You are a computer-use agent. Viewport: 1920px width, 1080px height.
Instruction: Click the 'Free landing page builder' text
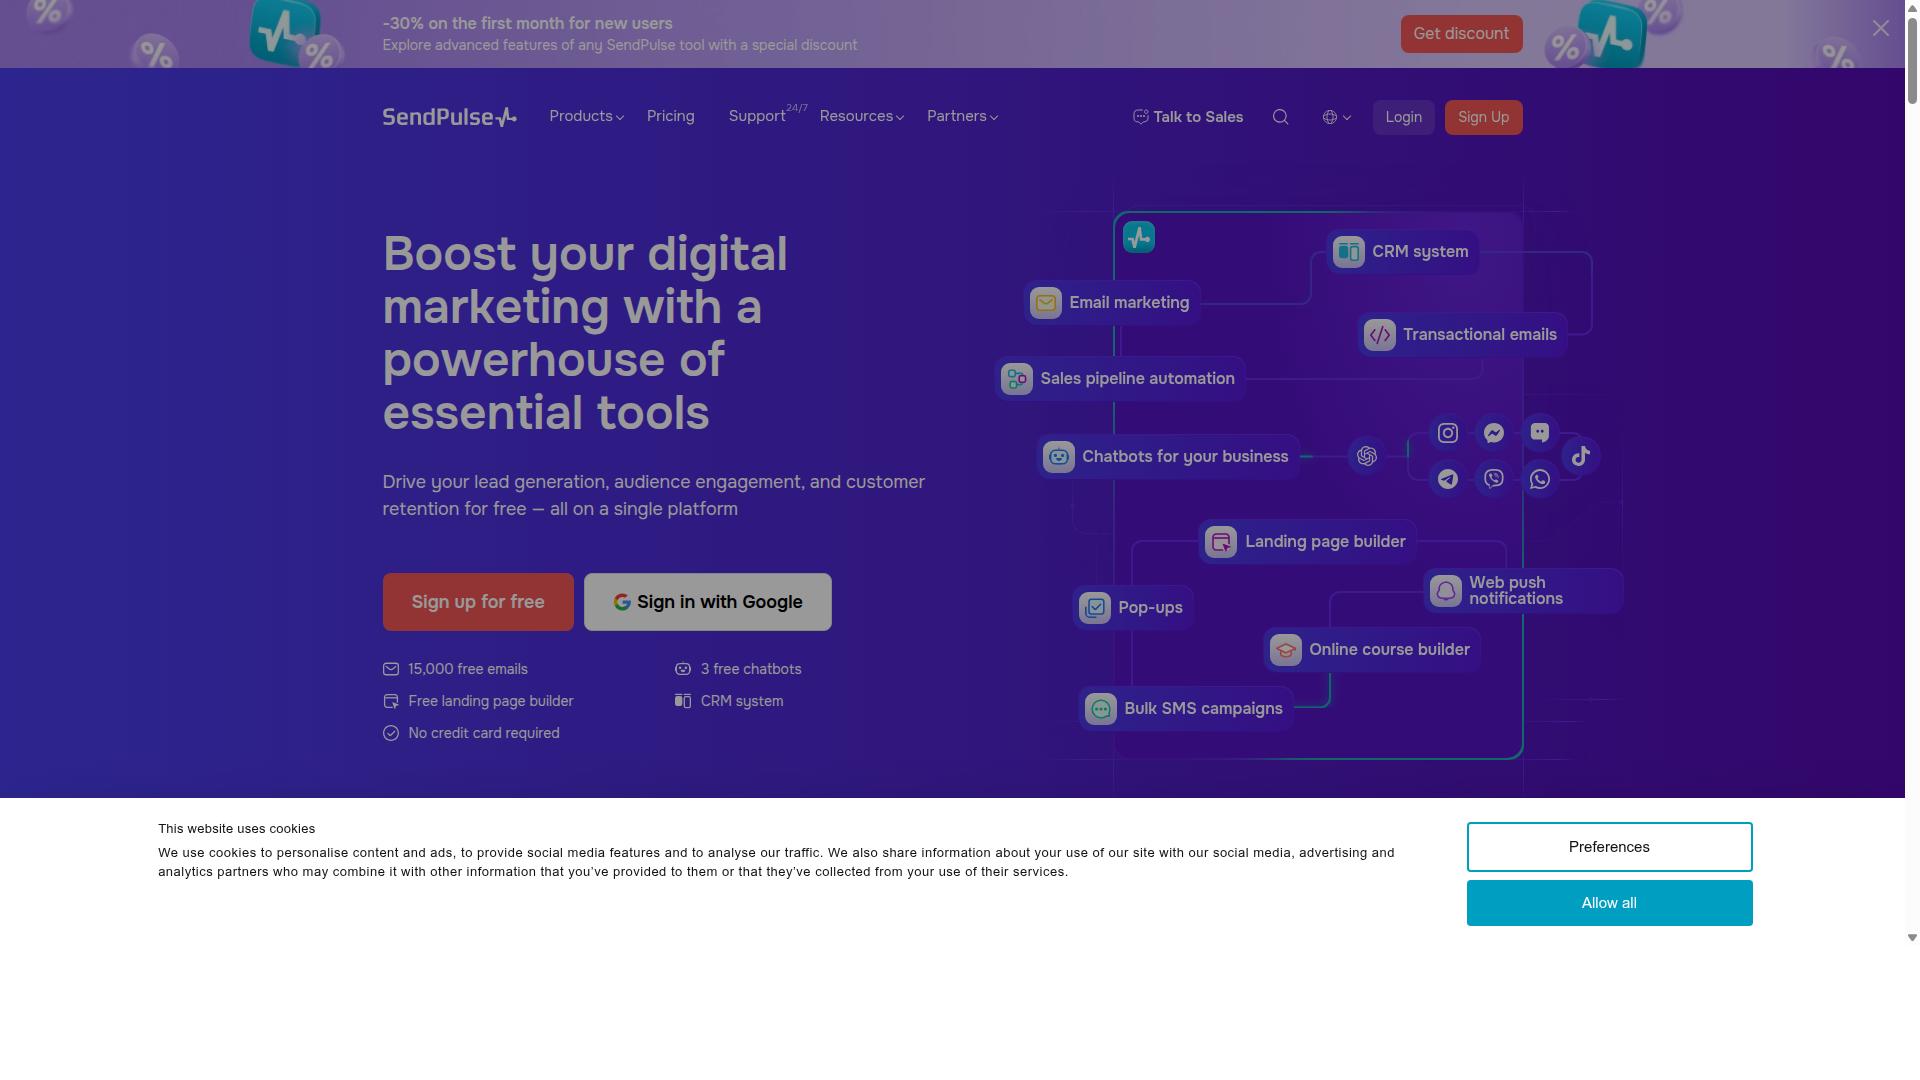pyautogui.click(x=491, y=701)
